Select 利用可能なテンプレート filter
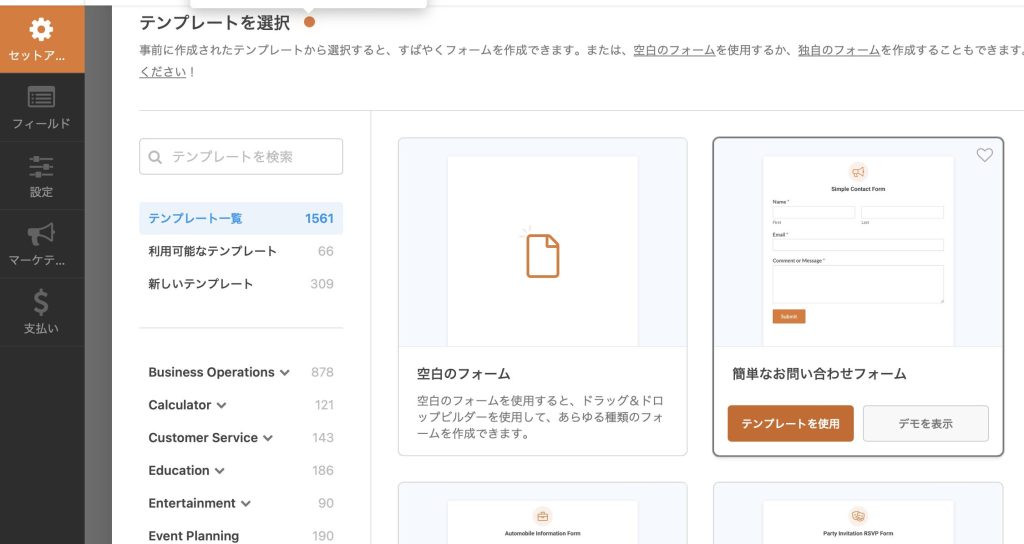The height and width of the screenshot is (544, 1024). [x=212, y=251]
